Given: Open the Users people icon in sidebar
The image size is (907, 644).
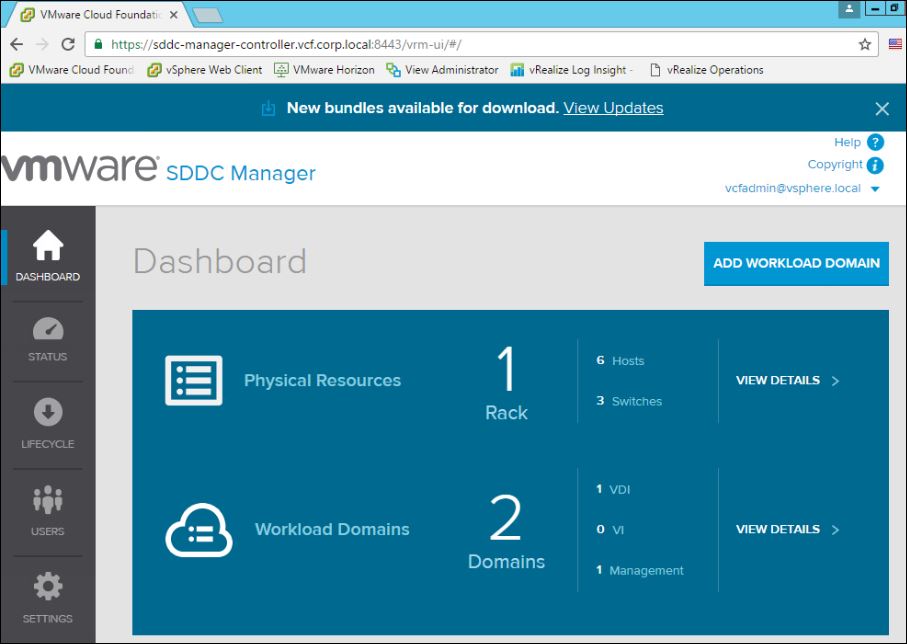Looking at the screenshot, I should coord(48,499).
